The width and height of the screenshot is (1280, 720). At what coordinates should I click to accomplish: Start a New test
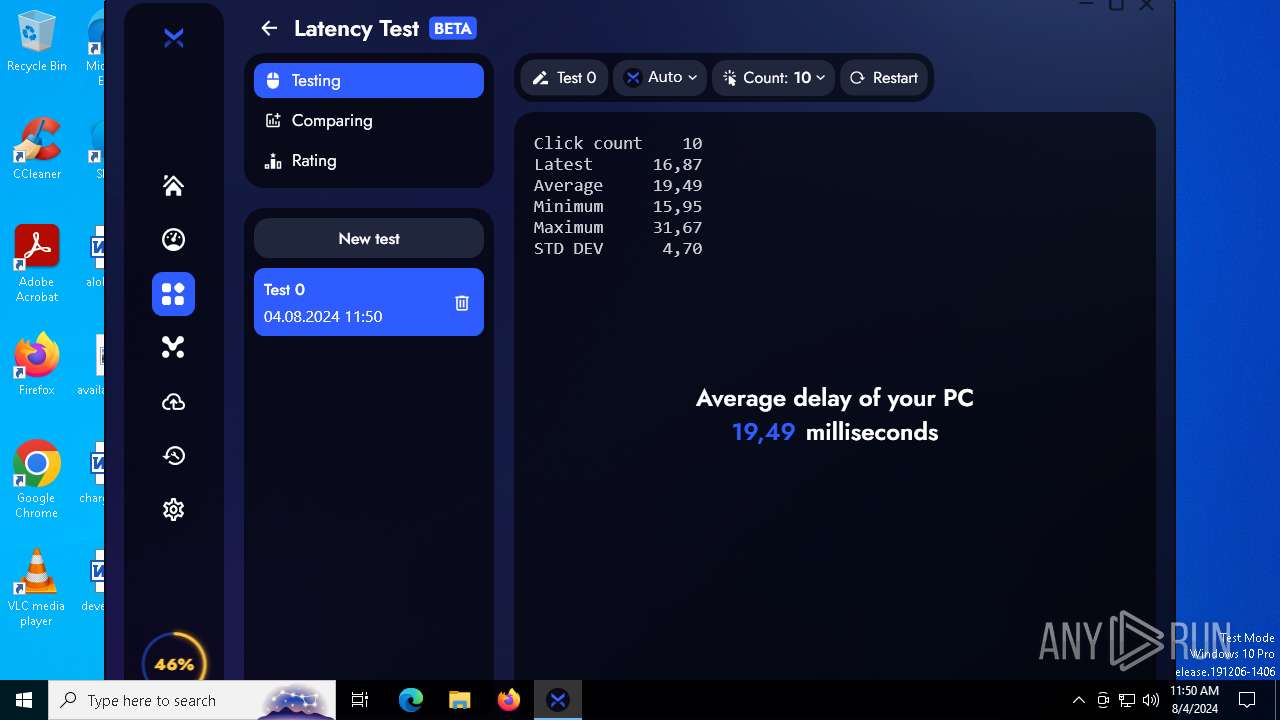point(369,239)
